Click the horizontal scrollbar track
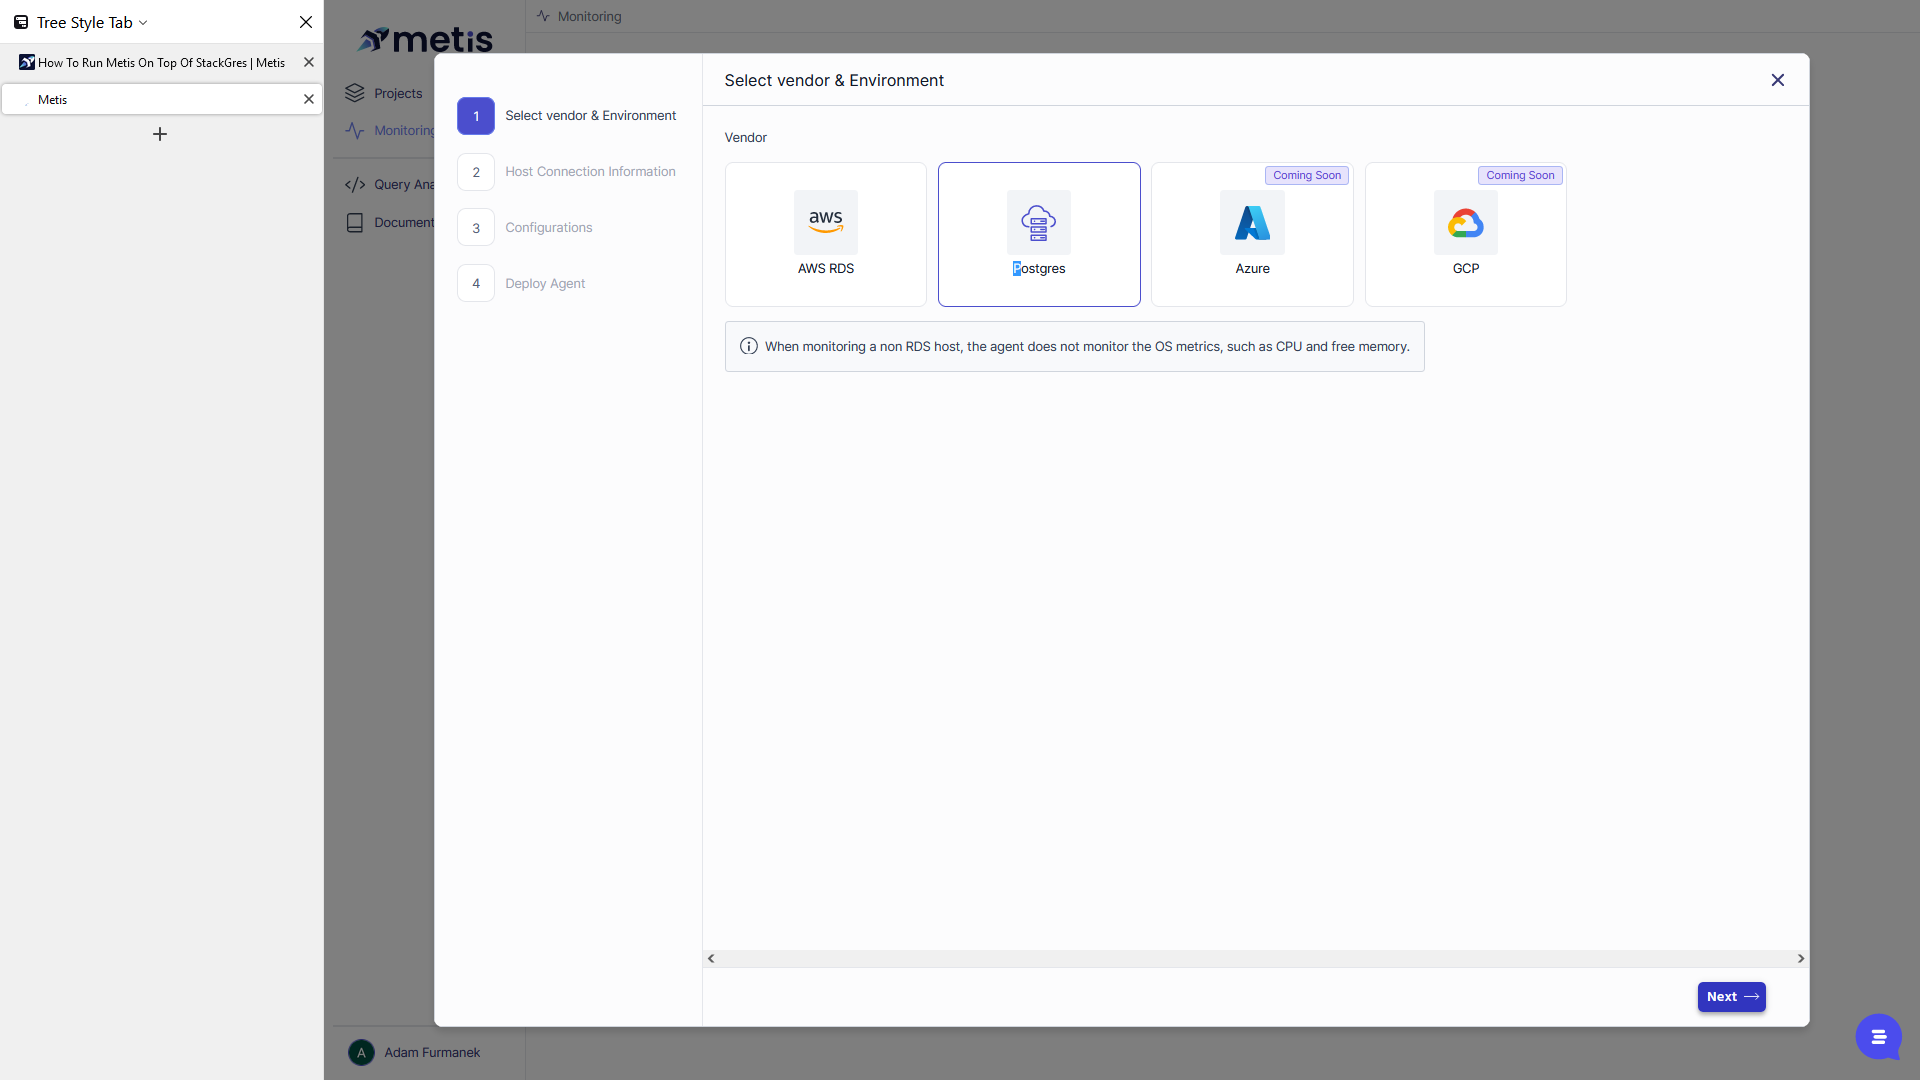 click(x=1255, y=958)
